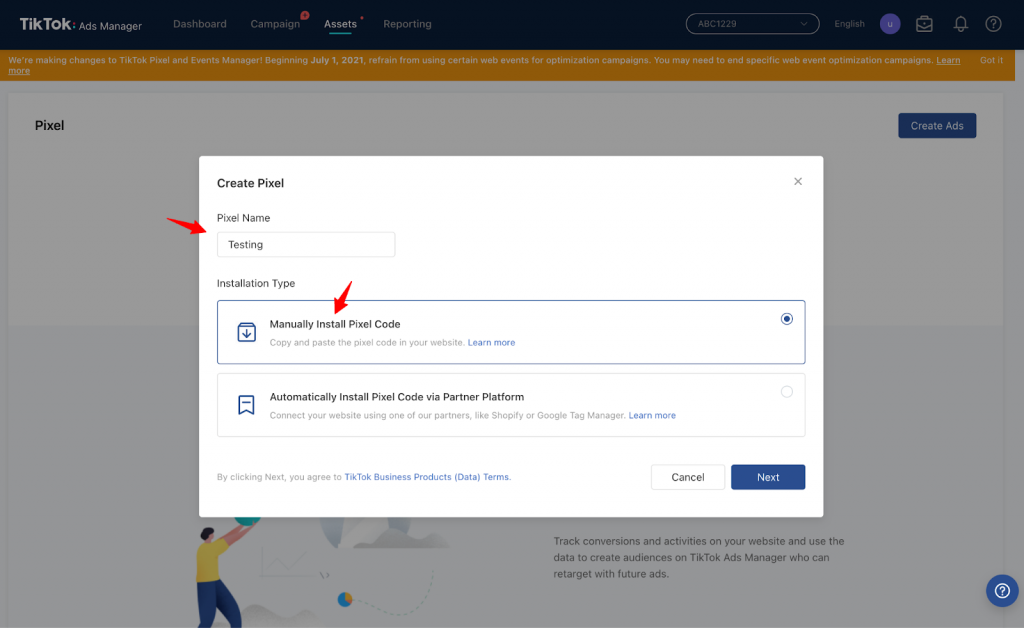Open the Dashboard tab
Image resolution: width=1024 pixels, height=628 pixels.
click(x=200, y=24)
